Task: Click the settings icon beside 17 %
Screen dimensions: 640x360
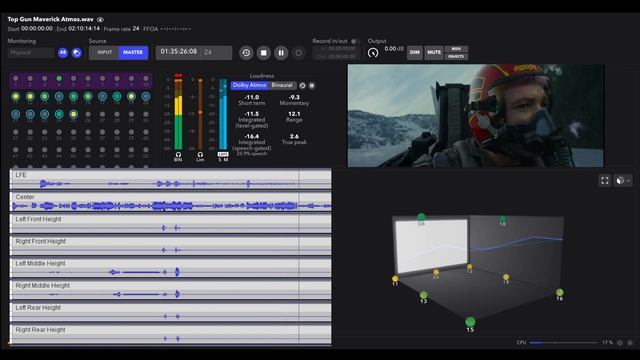Action: pyautogui.click(x=620, y=343)
